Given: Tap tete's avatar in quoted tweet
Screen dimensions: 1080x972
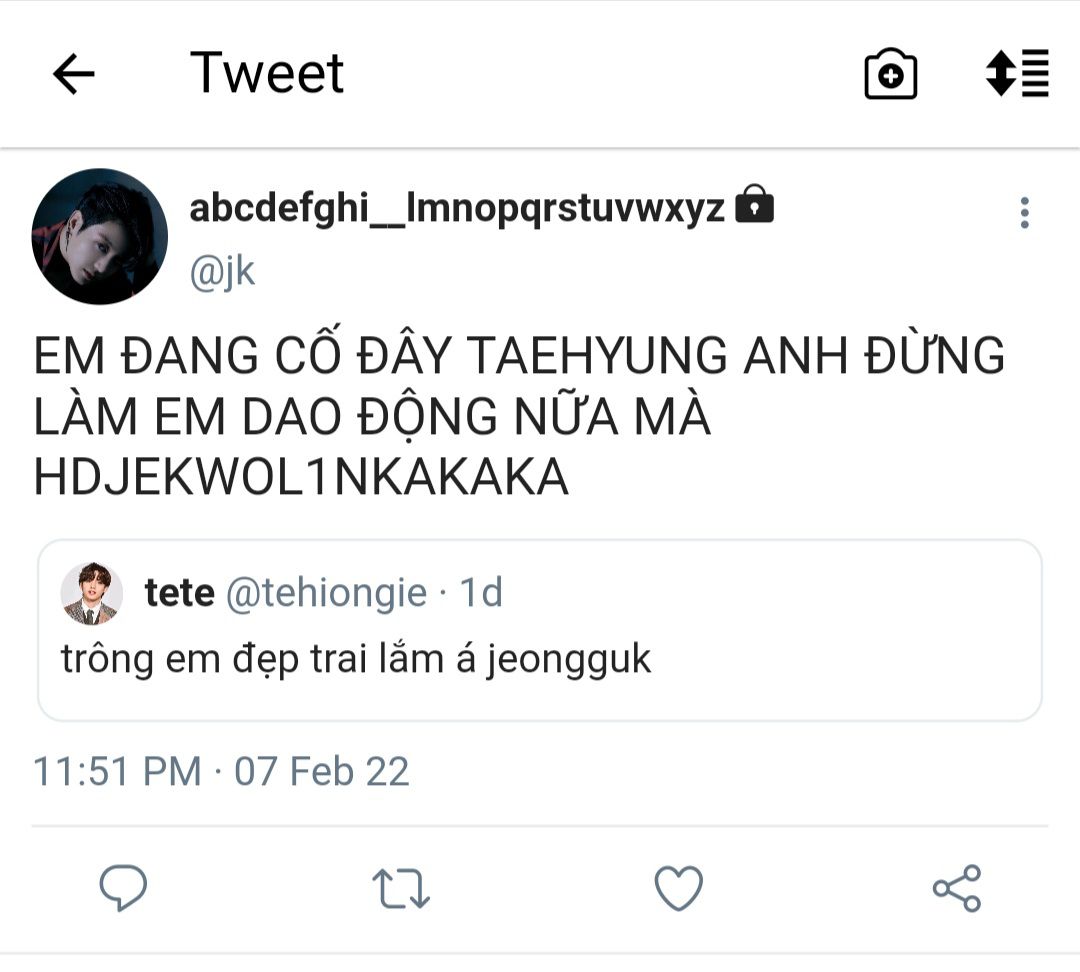Looking at the screenshot, I should pos(92,594).
